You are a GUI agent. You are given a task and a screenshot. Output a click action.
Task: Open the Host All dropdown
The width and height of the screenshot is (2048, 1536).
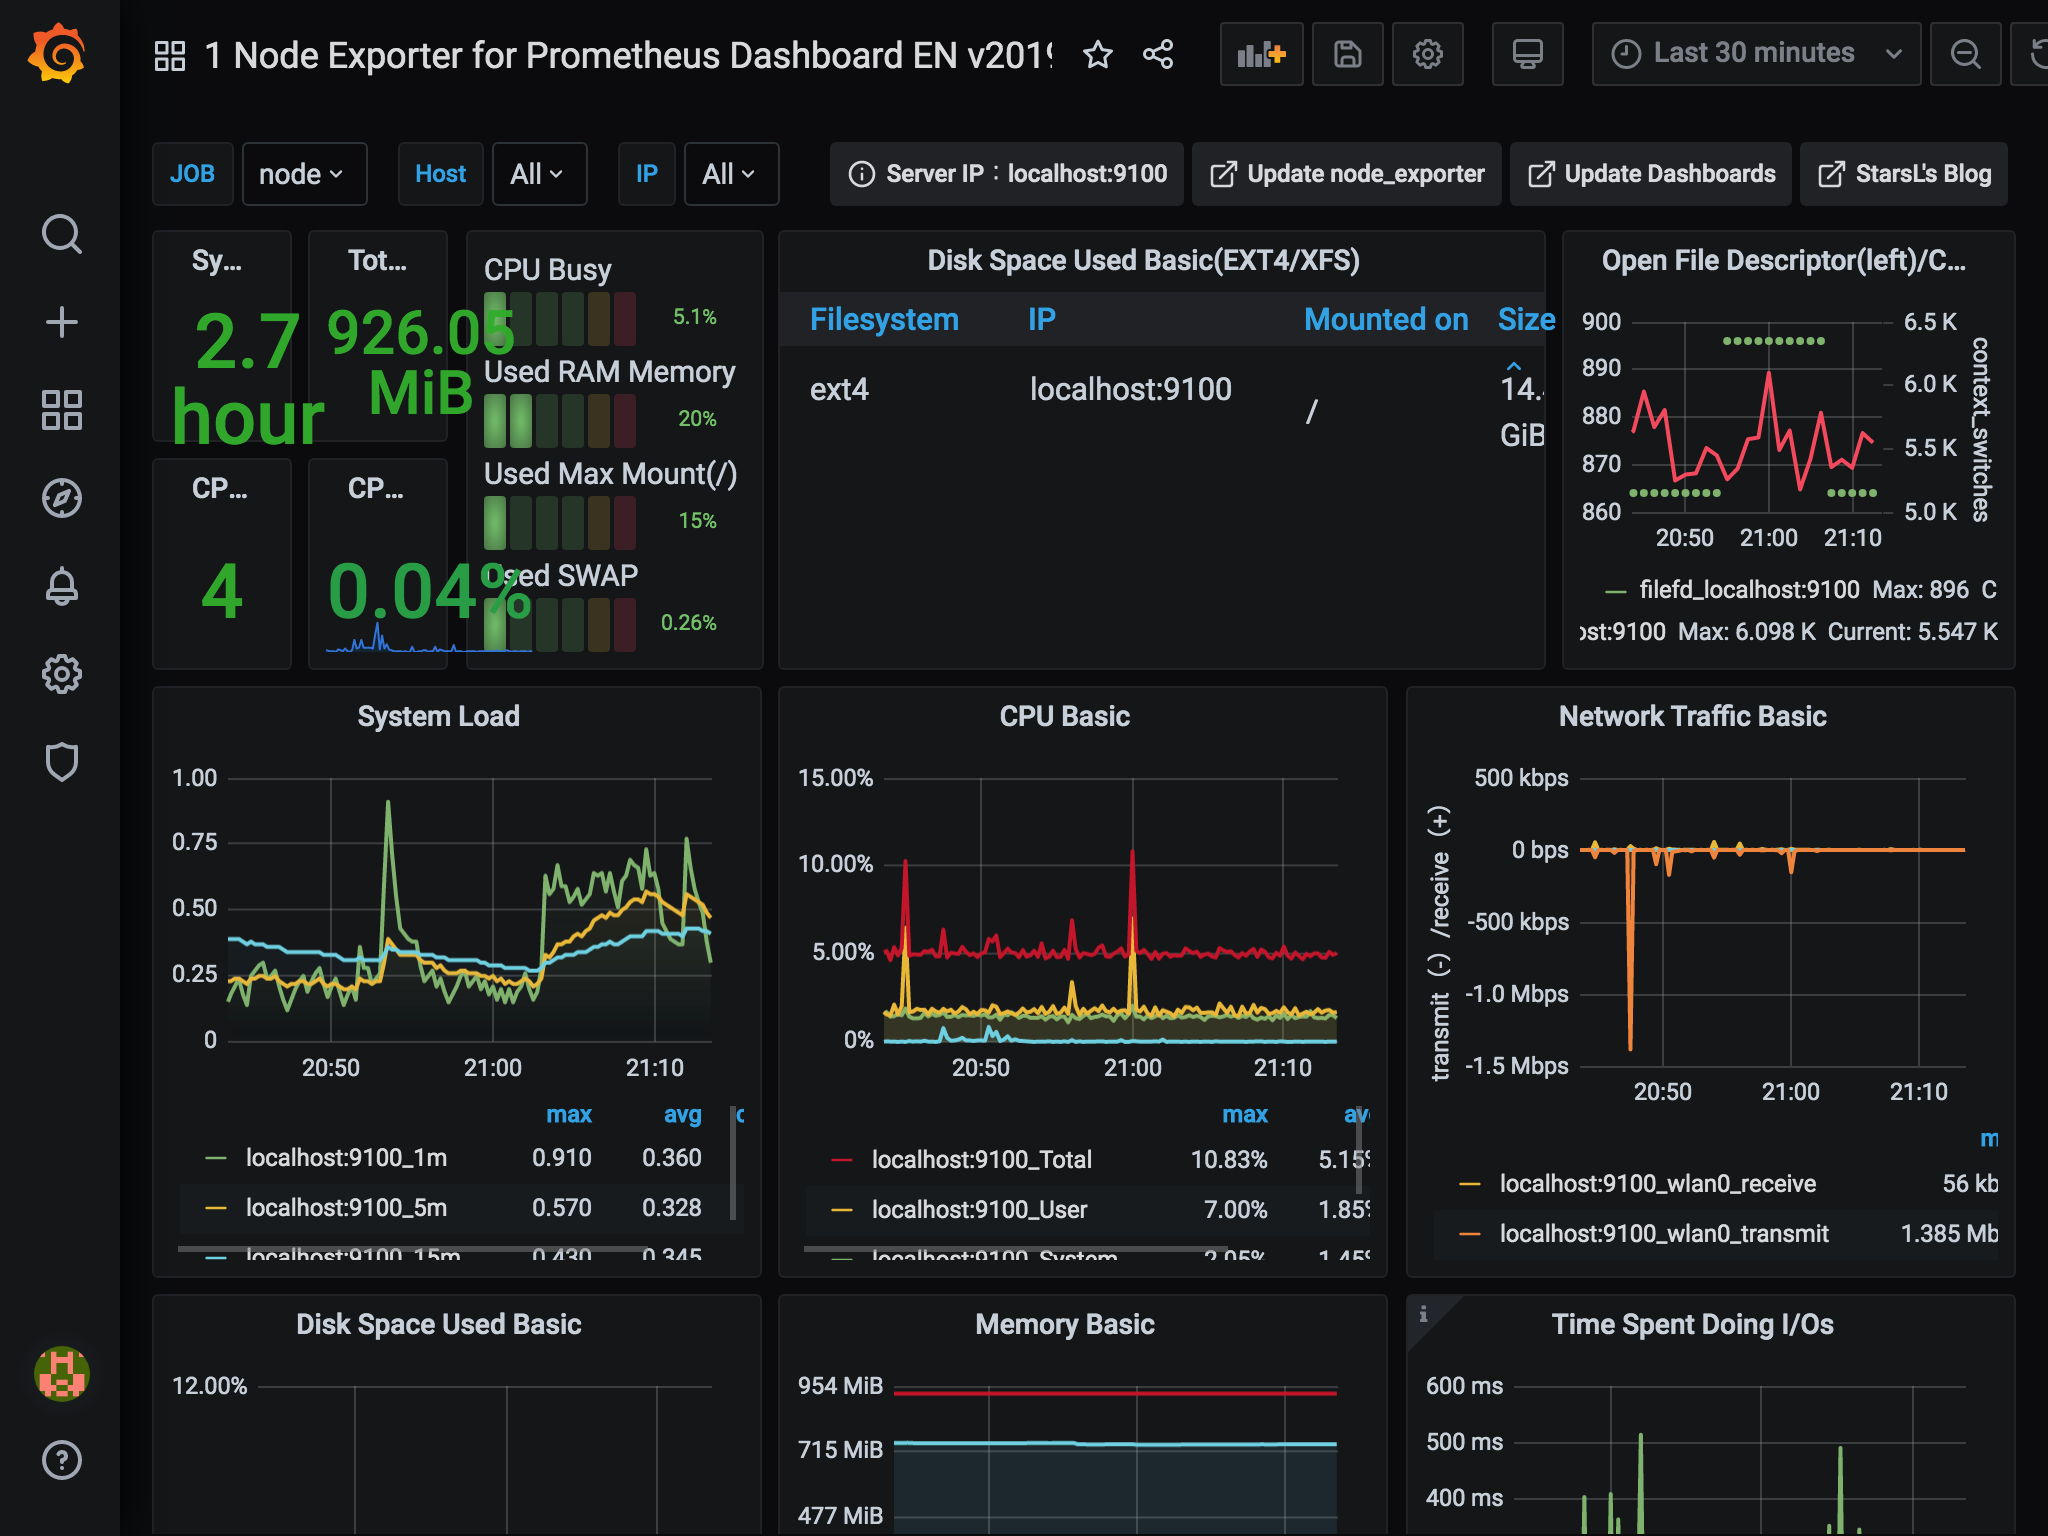click(538, 174)
